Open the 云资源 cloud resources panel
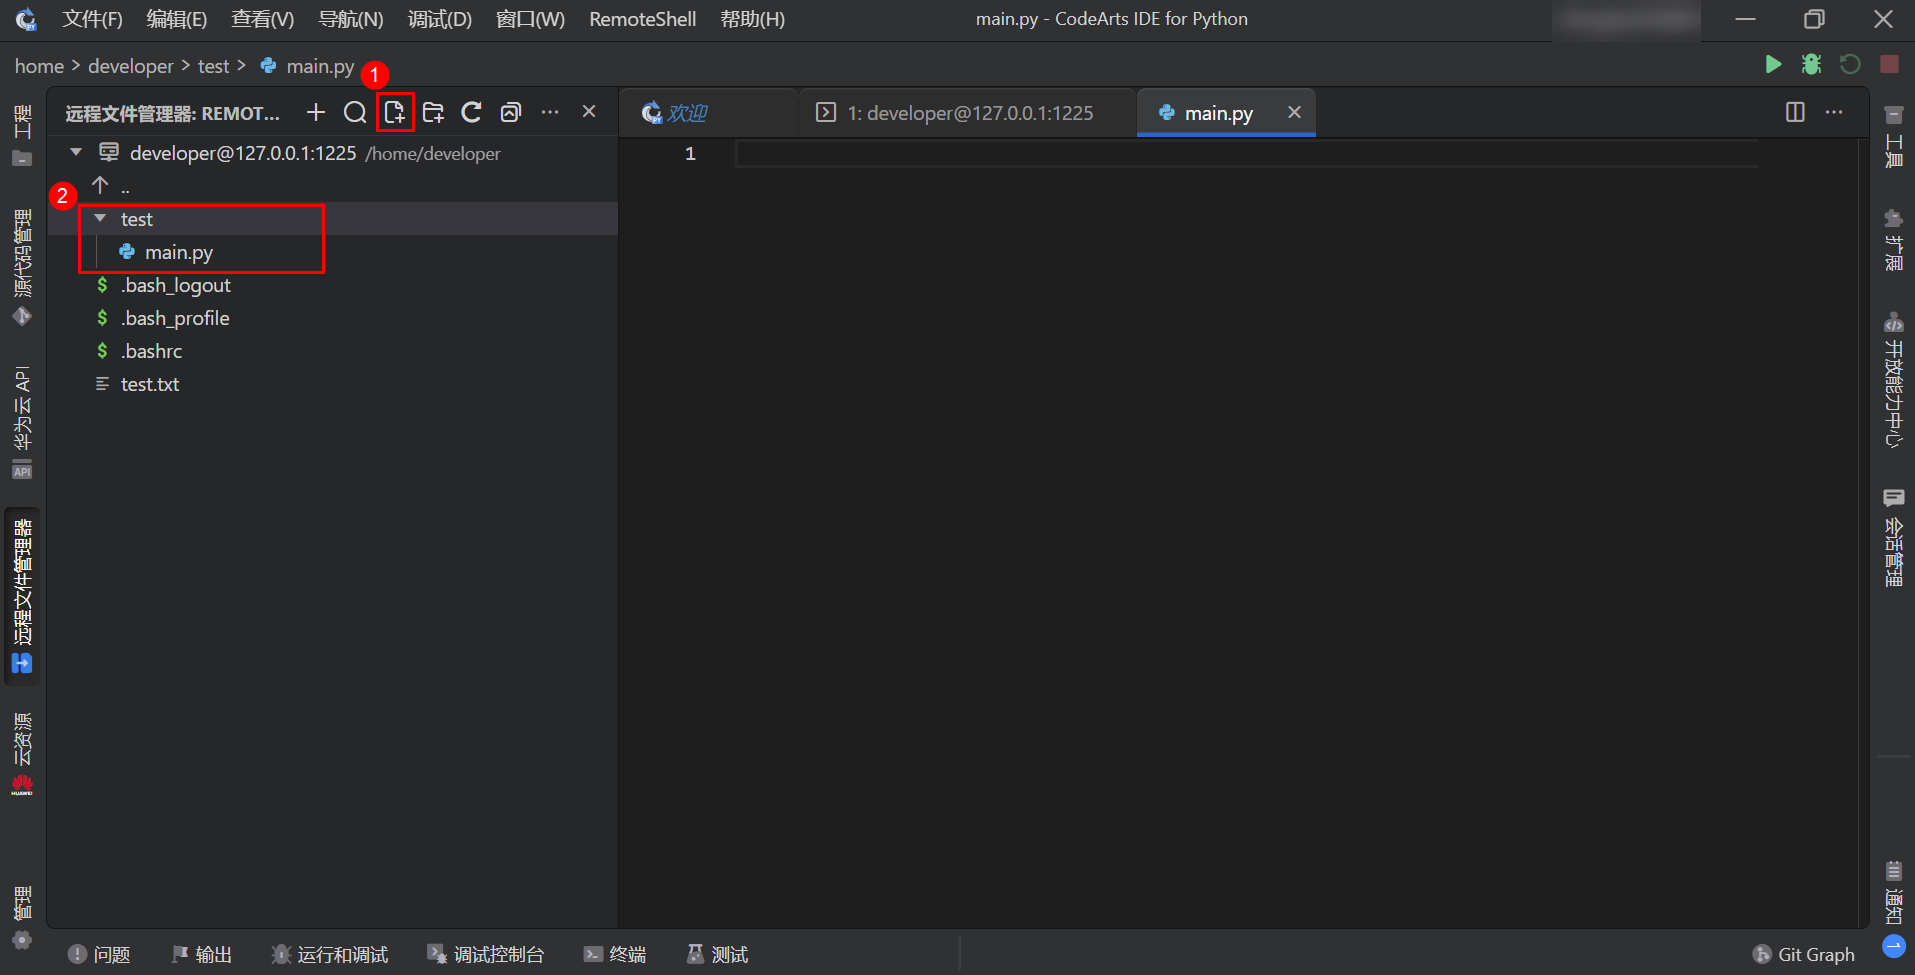The width and height of the screenshot is (1915, 975). pyautogui.click(x=22, y=754)
